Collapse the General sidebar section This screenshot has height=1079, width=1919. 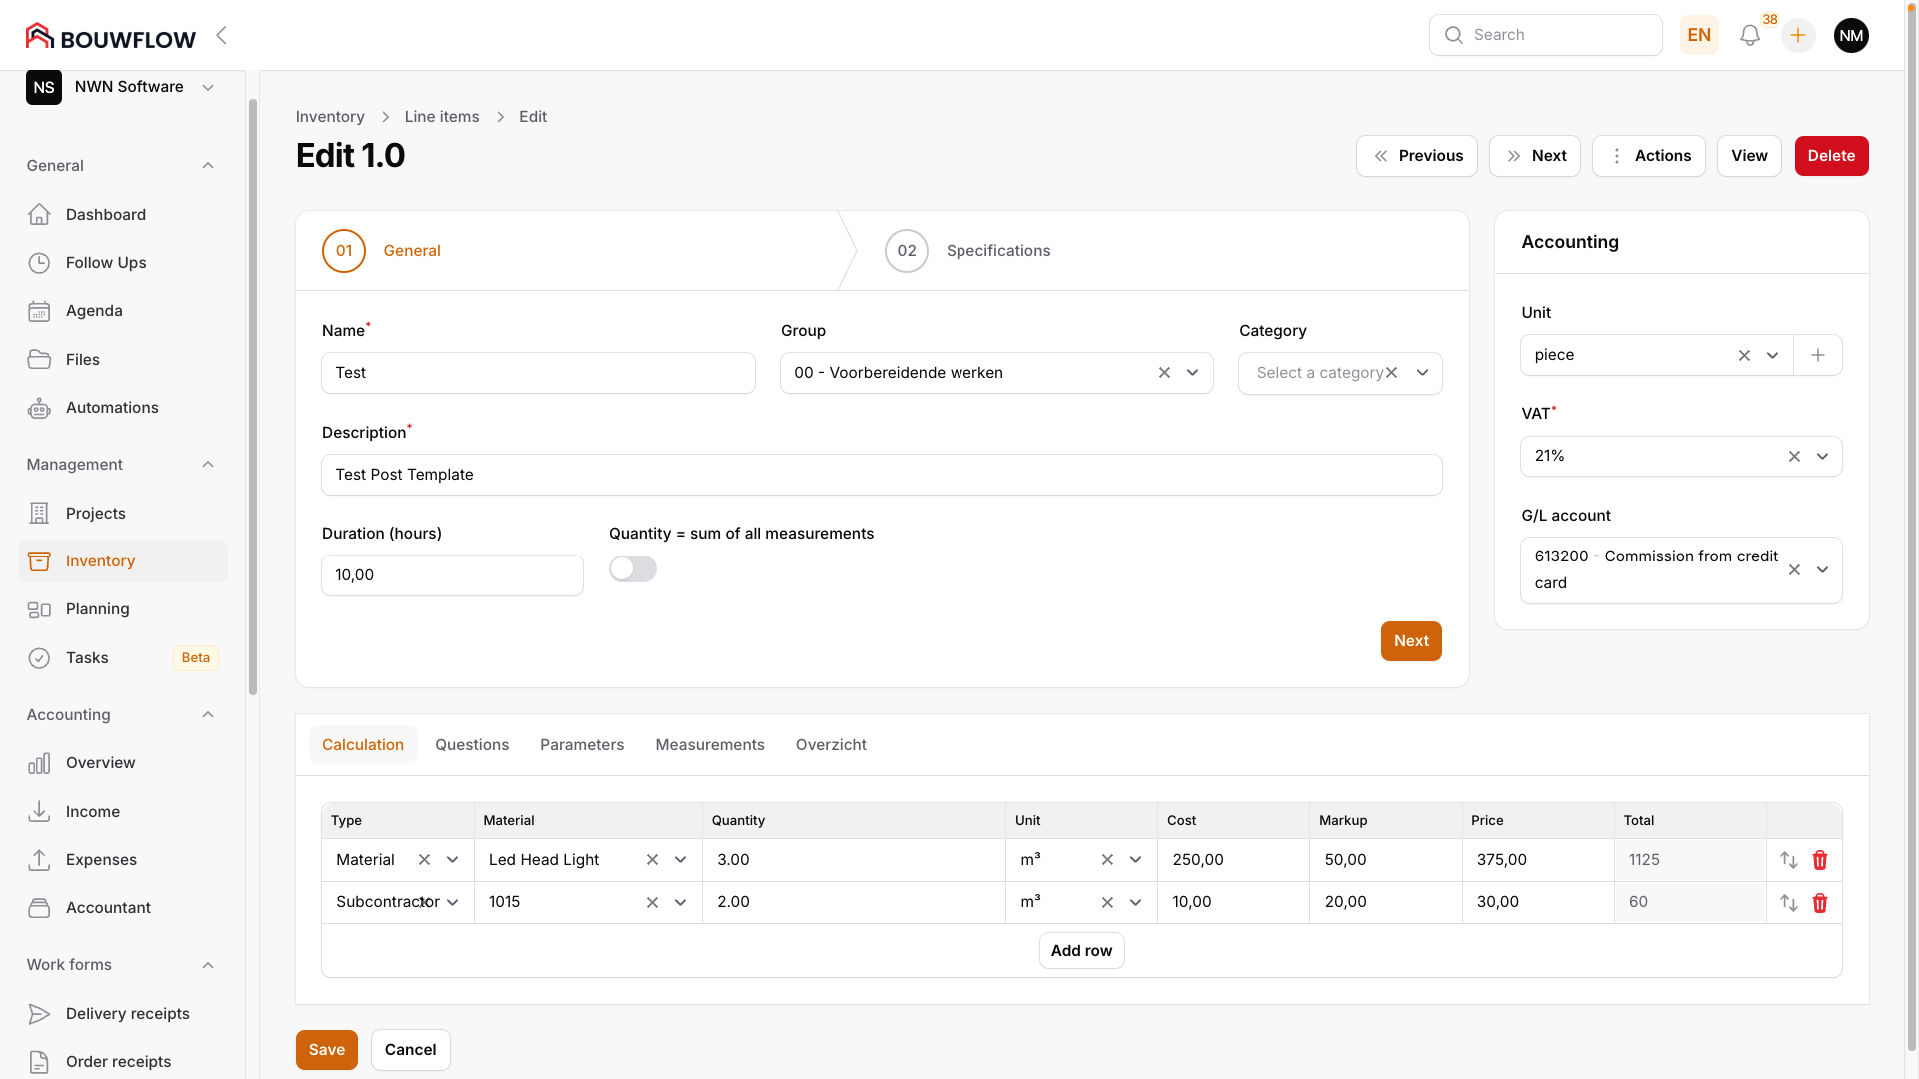208,166
